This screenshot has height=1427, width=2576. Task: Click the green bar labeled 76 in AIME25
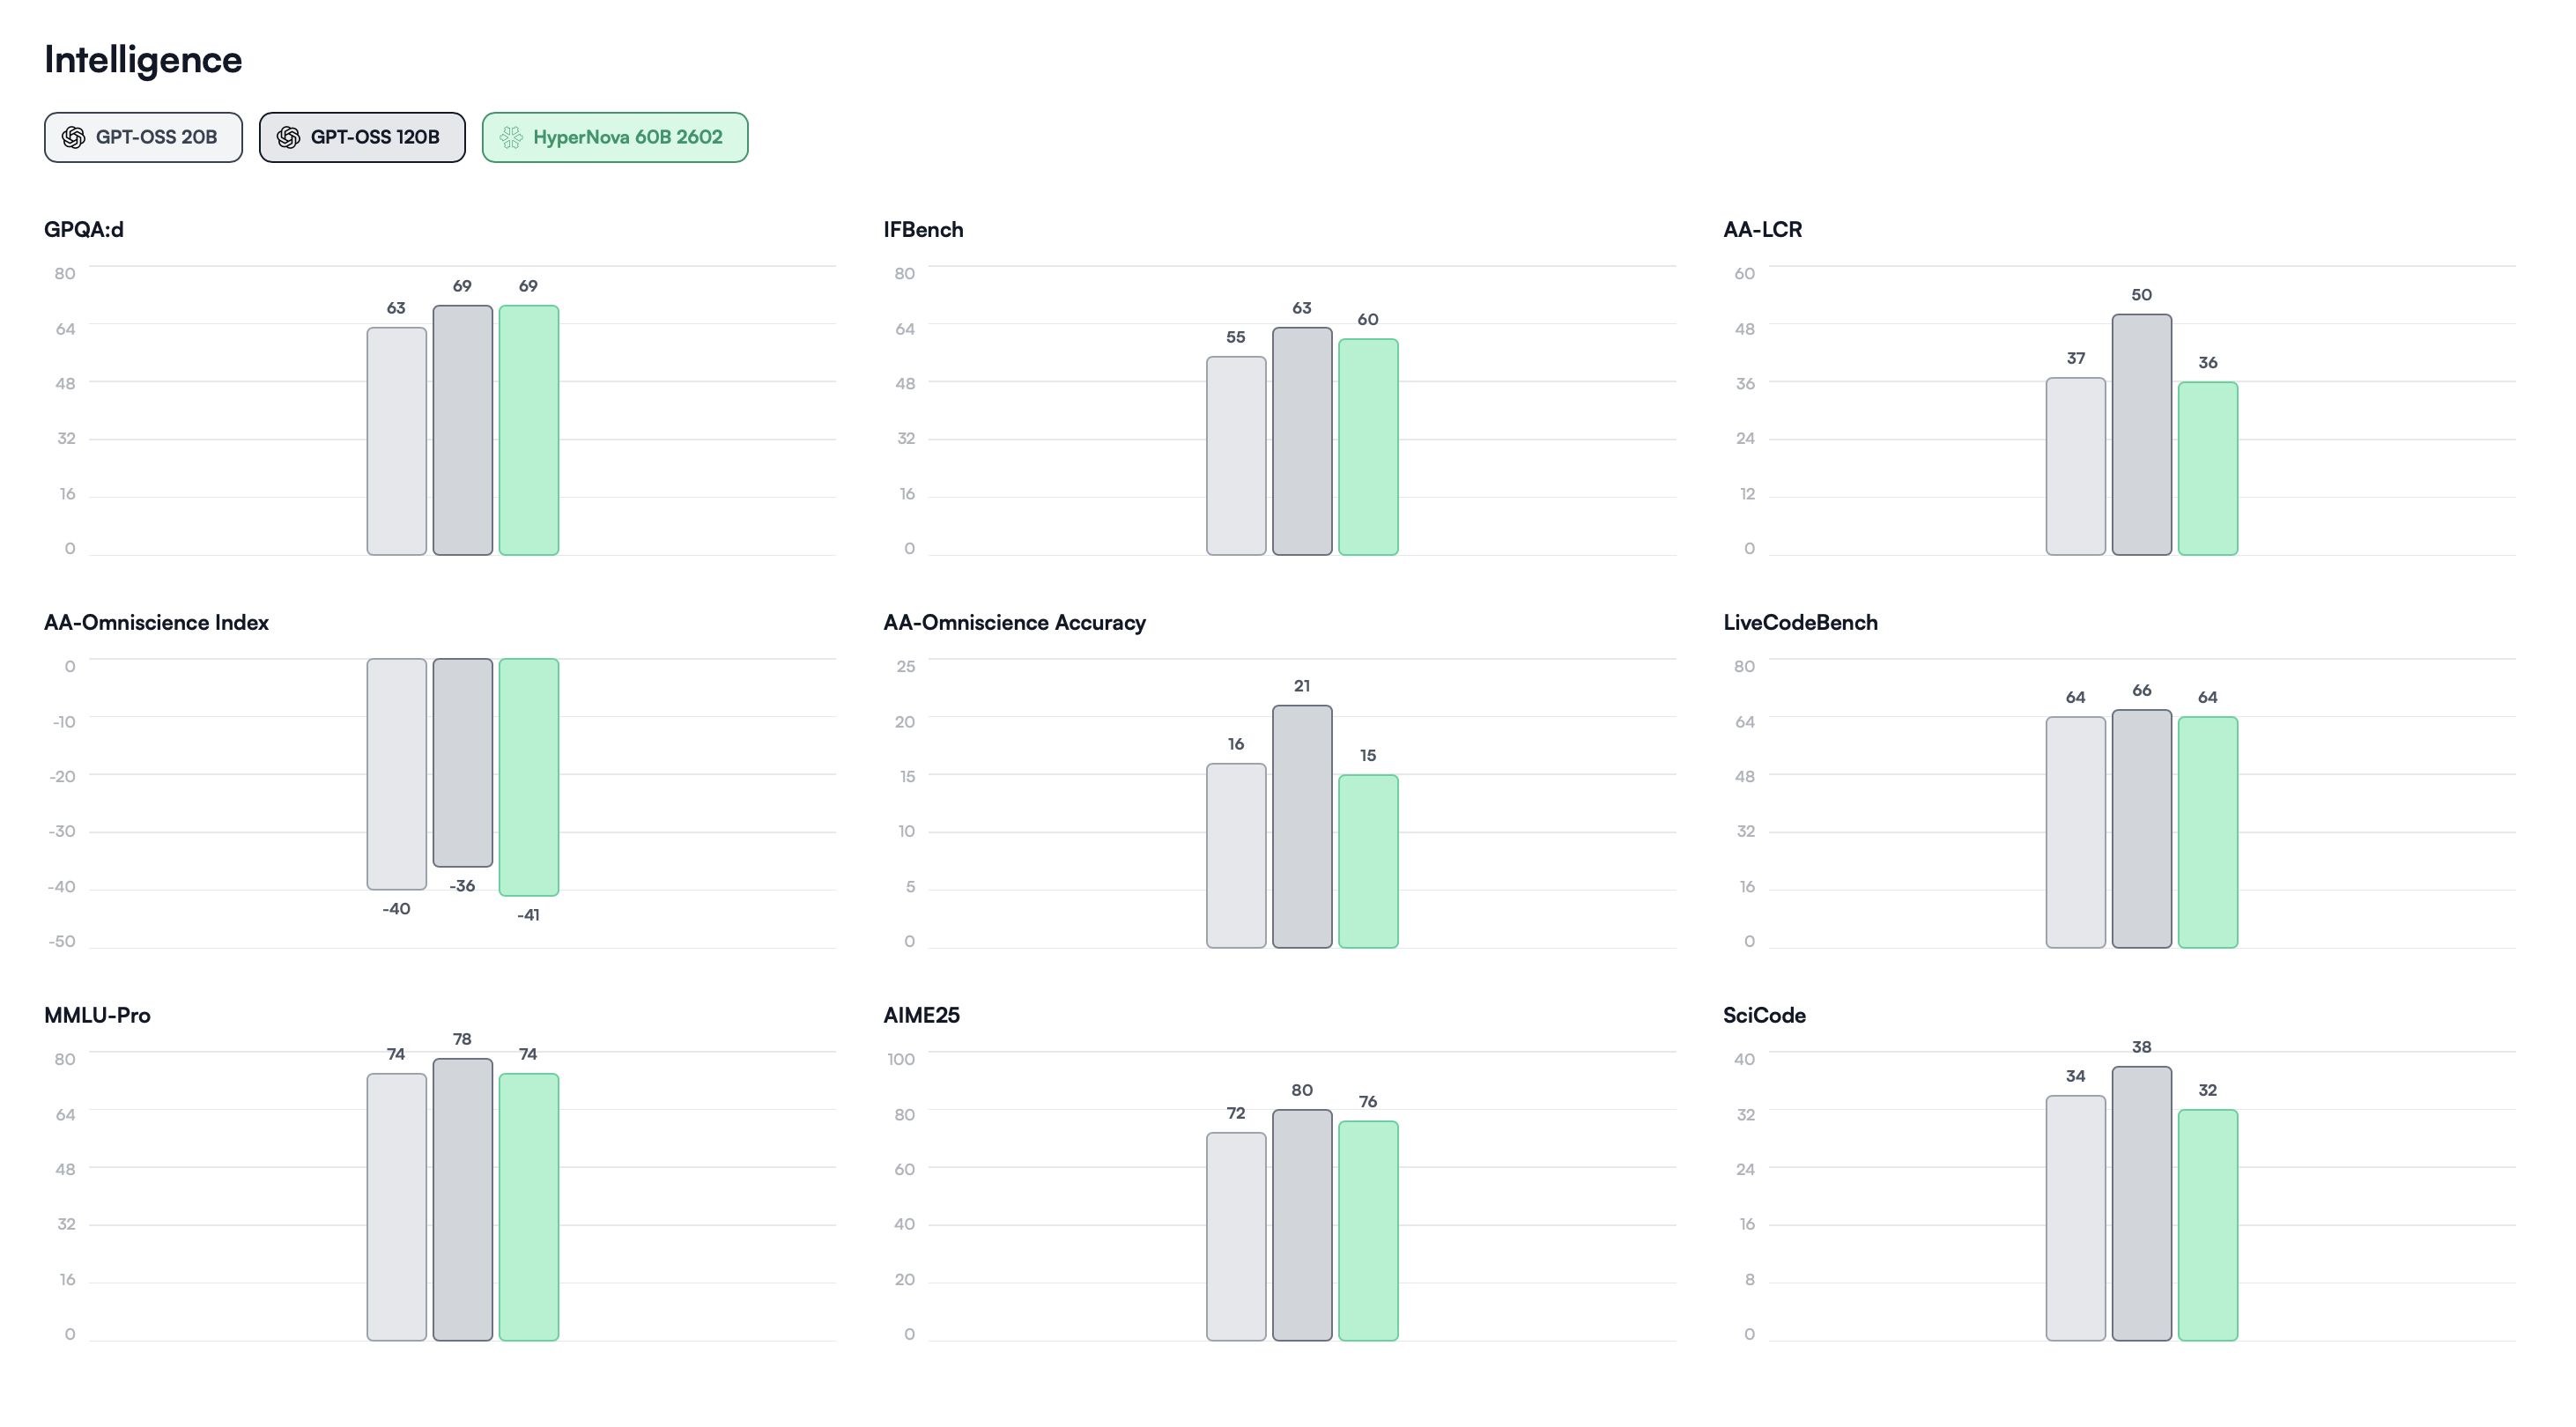click(x=1367, y=1230)
